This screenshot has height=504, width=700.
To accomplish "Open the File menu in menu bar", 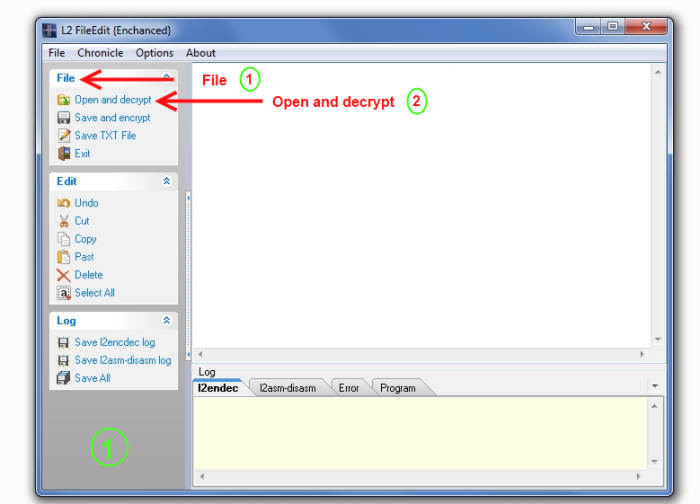I will click(57, 53).
